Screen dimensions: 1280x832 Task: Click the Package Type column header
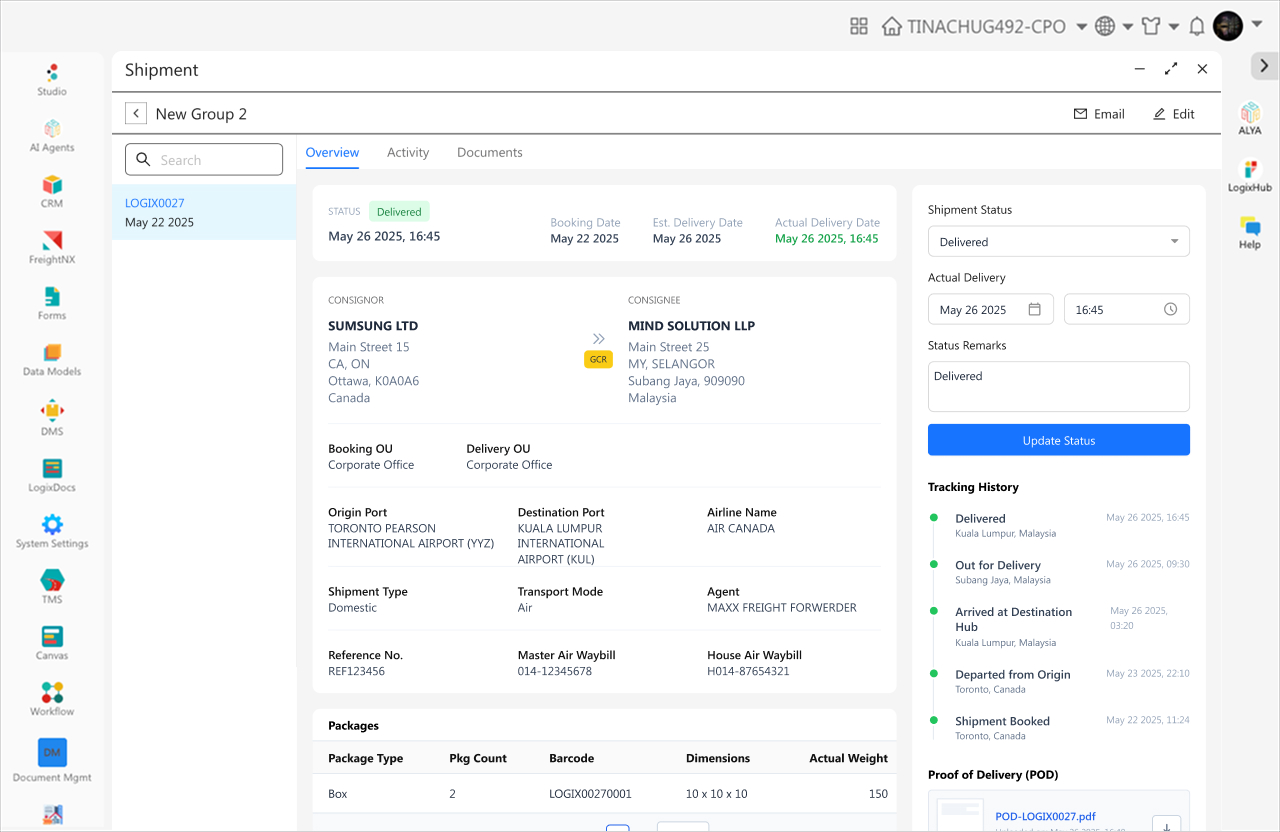click(x=365, y=758)
